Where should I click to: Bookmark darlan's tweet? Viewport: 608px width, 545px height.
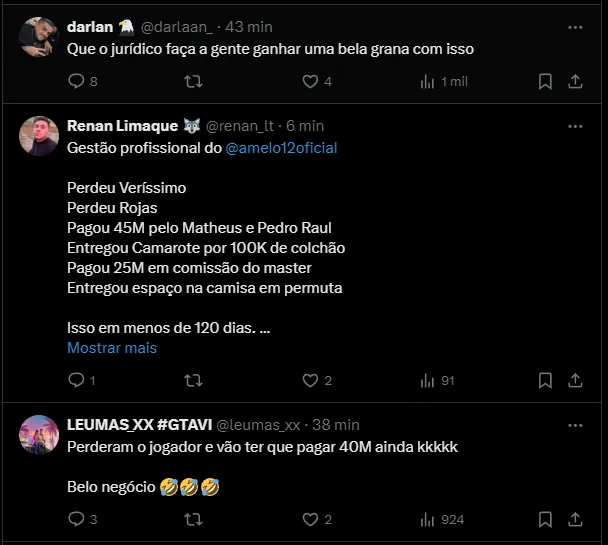point(545,81)
